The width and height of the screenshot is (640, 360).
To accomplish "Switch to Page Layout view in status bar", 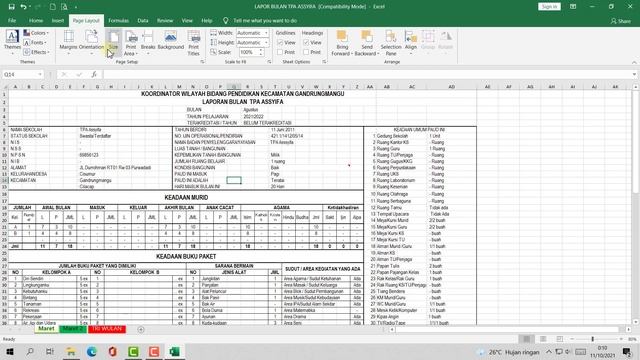I will [543, 339].
